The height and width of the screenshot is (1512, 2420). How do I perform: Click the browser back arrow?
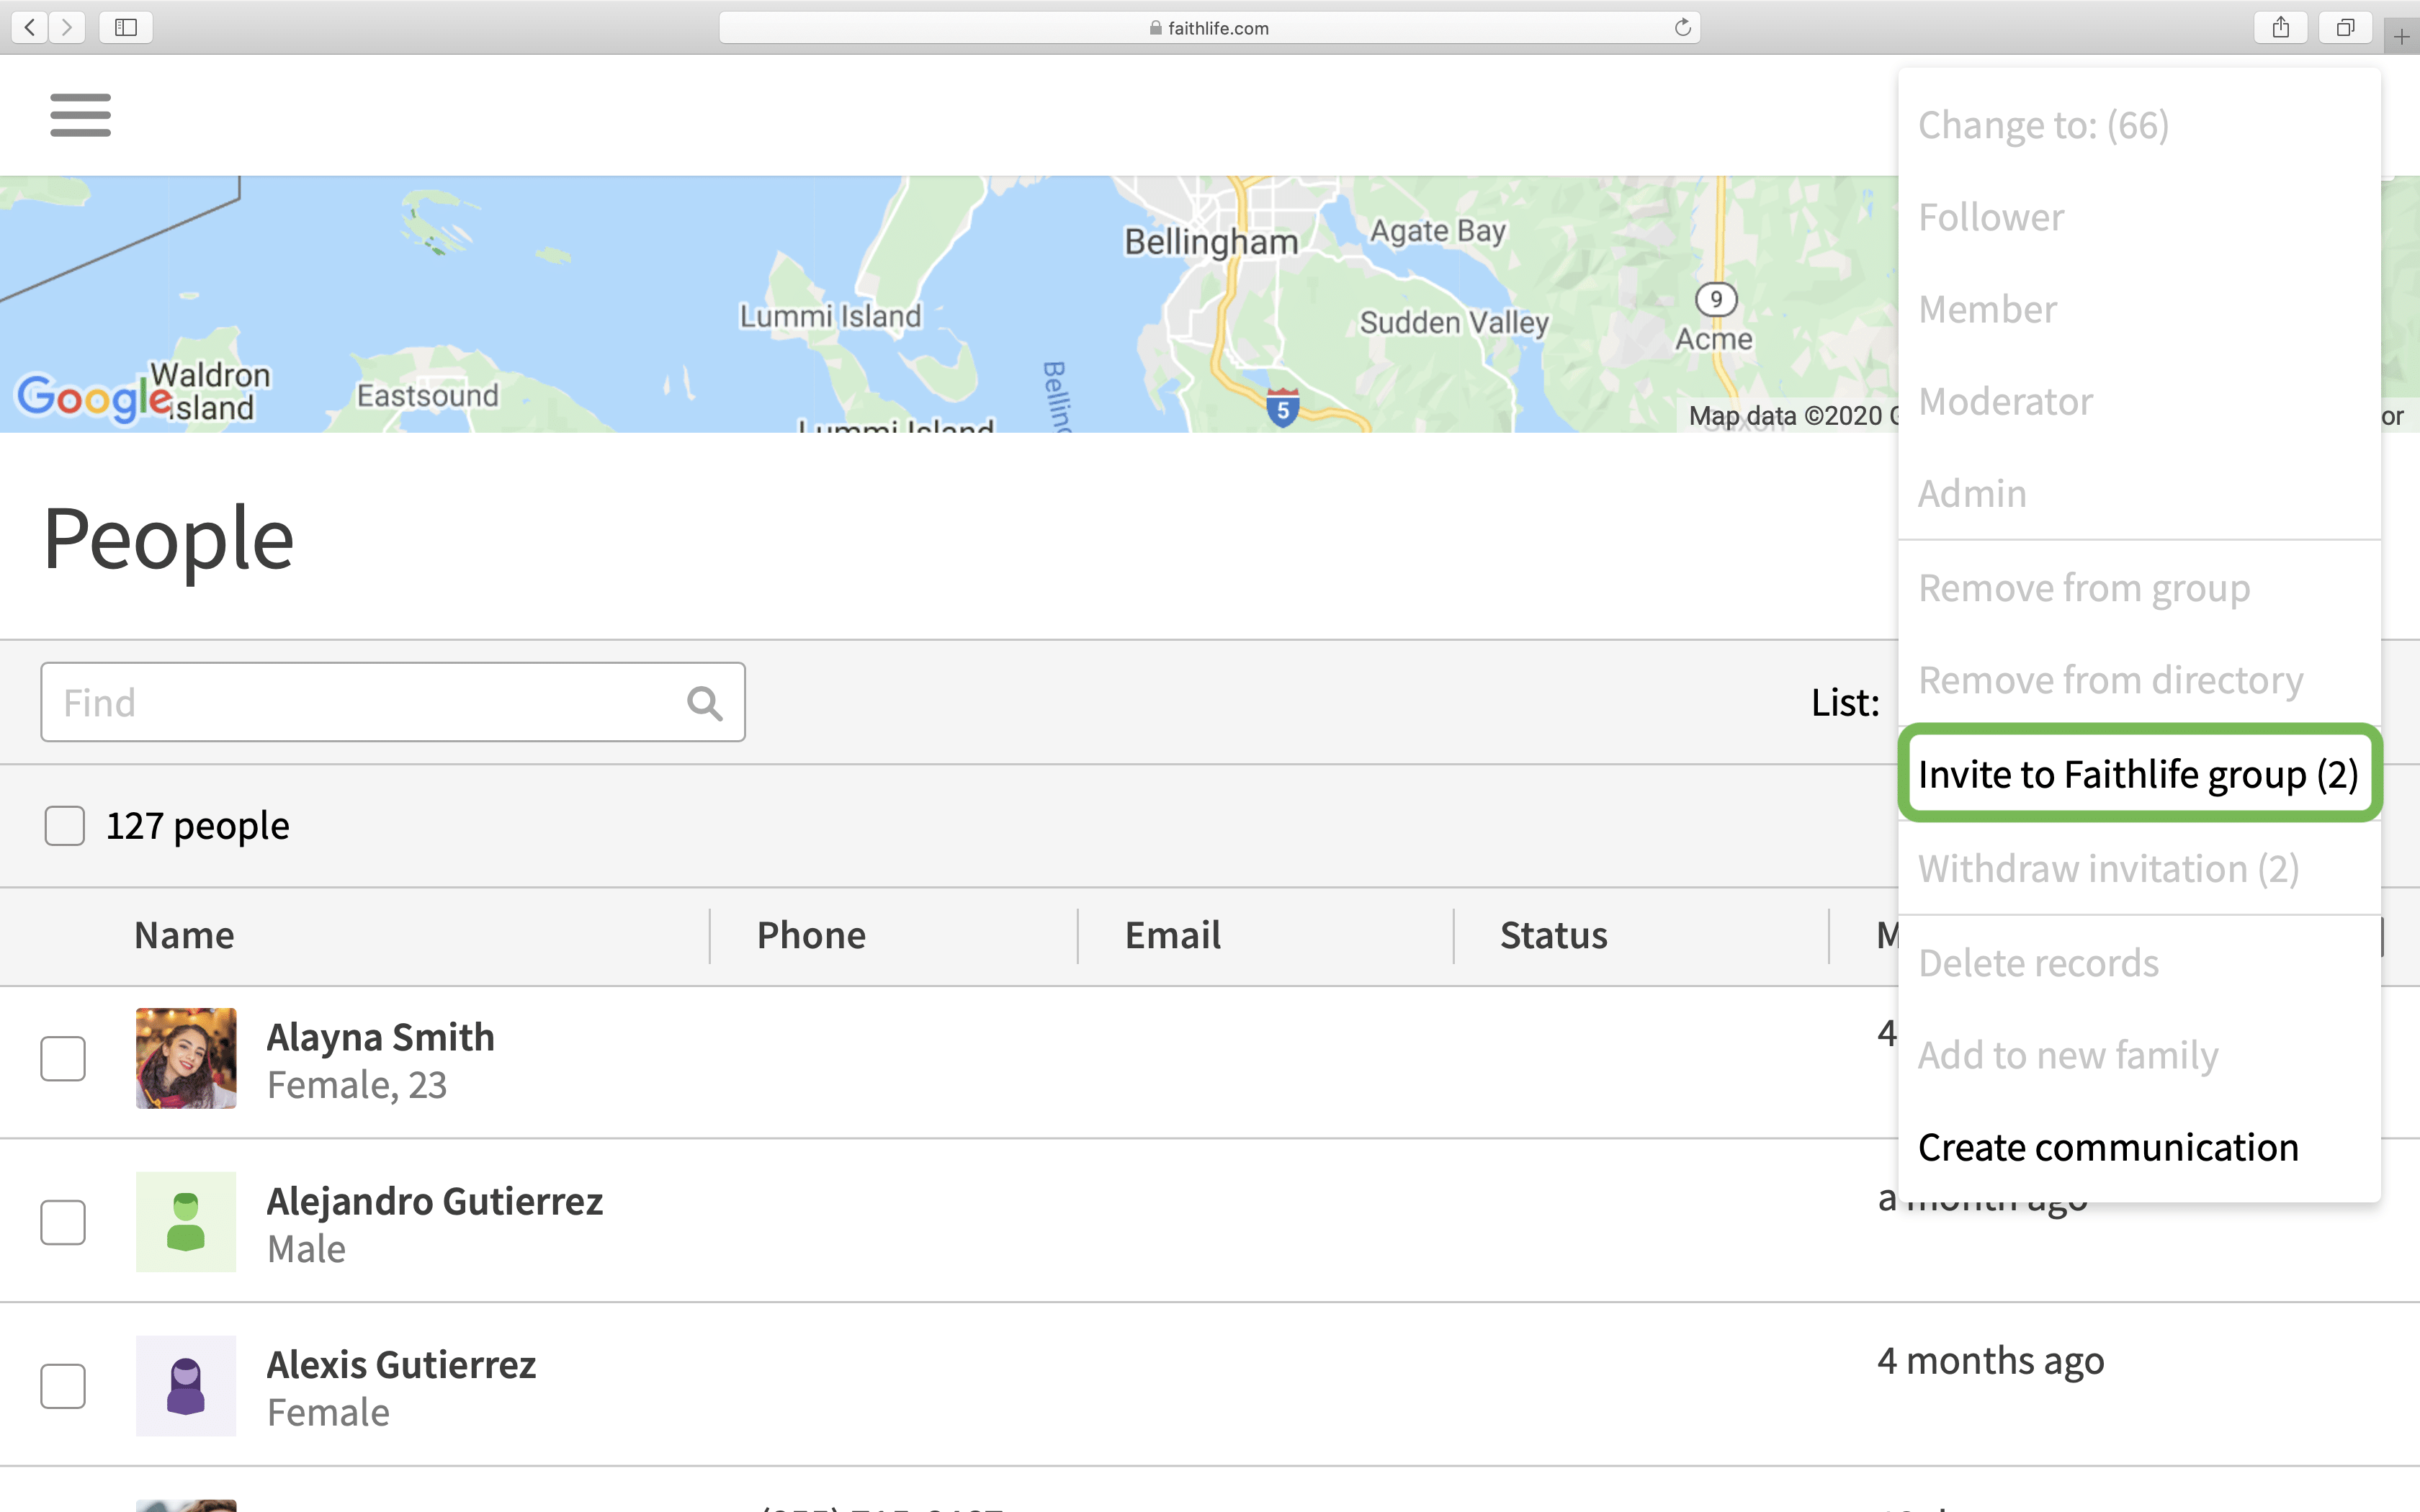click(x=30, y=27)
